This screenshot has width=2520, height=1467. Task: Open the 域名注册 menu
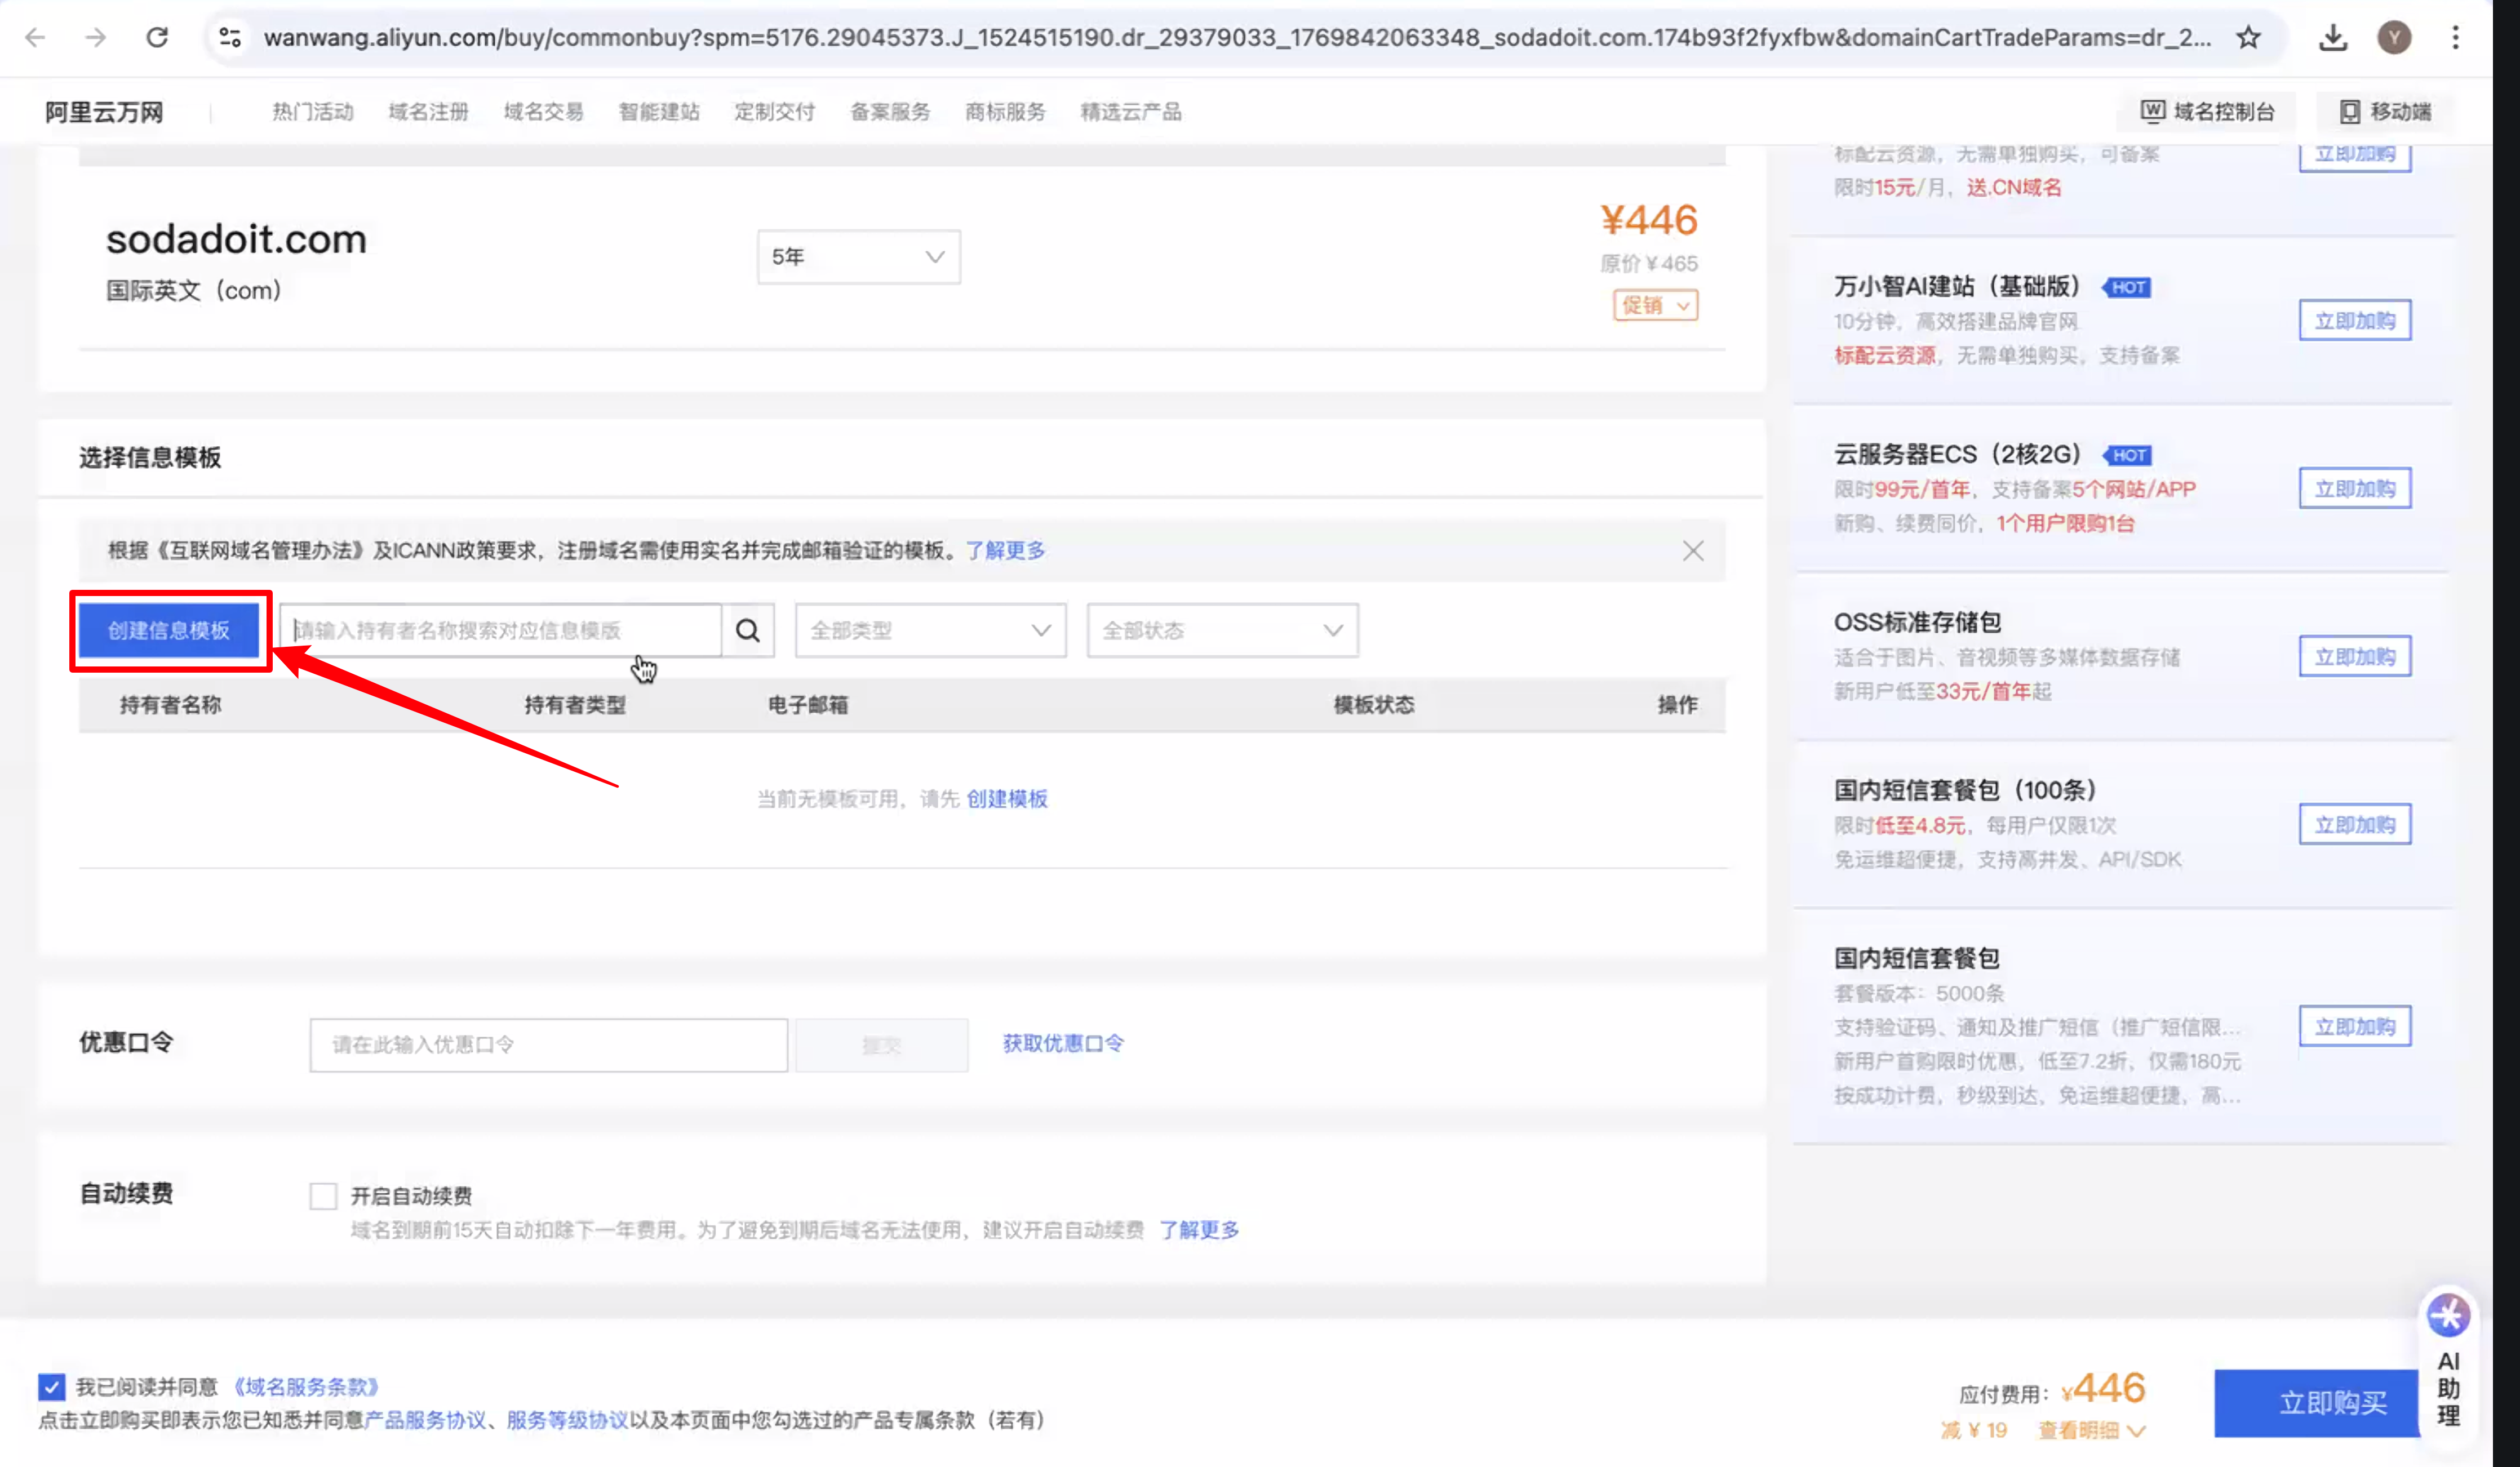tap(428, 112)
